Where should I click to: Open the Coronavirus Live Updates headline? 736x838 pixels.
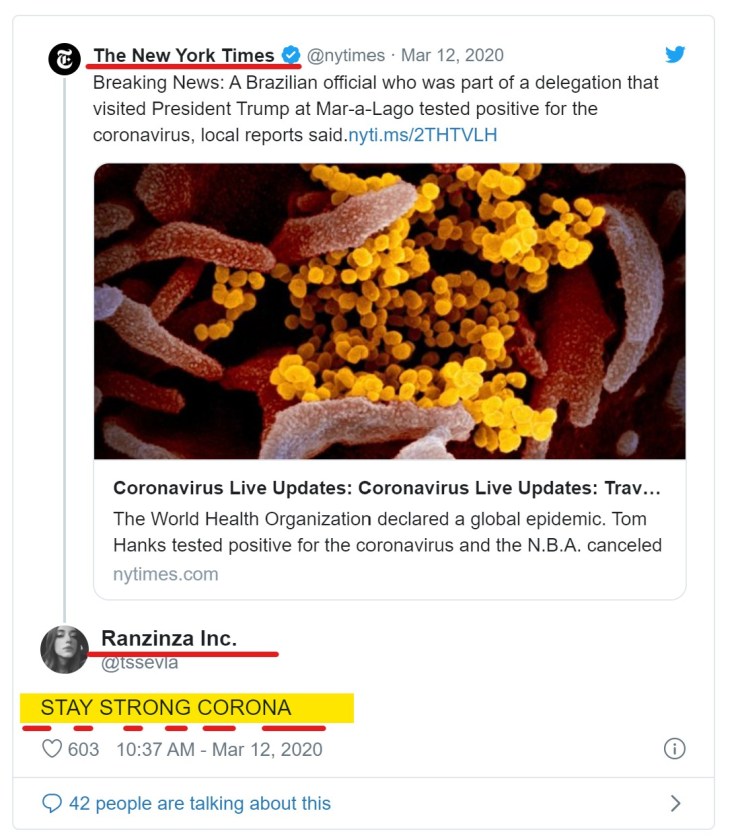click(x=387, y=489)
